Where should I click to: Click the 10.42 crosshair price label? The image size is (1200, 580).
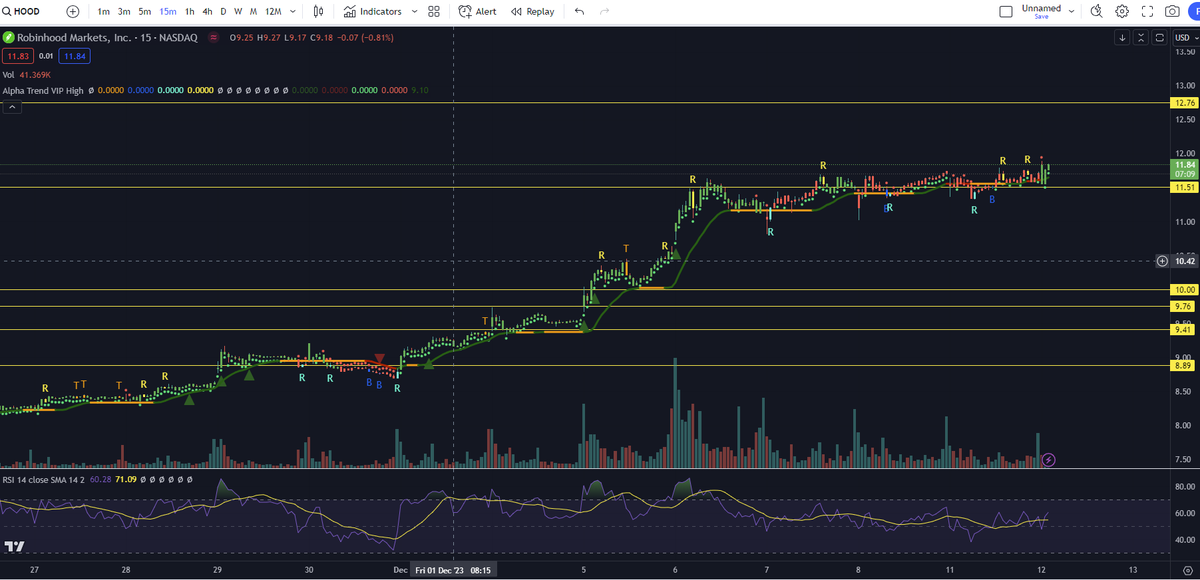[1185, 260]
